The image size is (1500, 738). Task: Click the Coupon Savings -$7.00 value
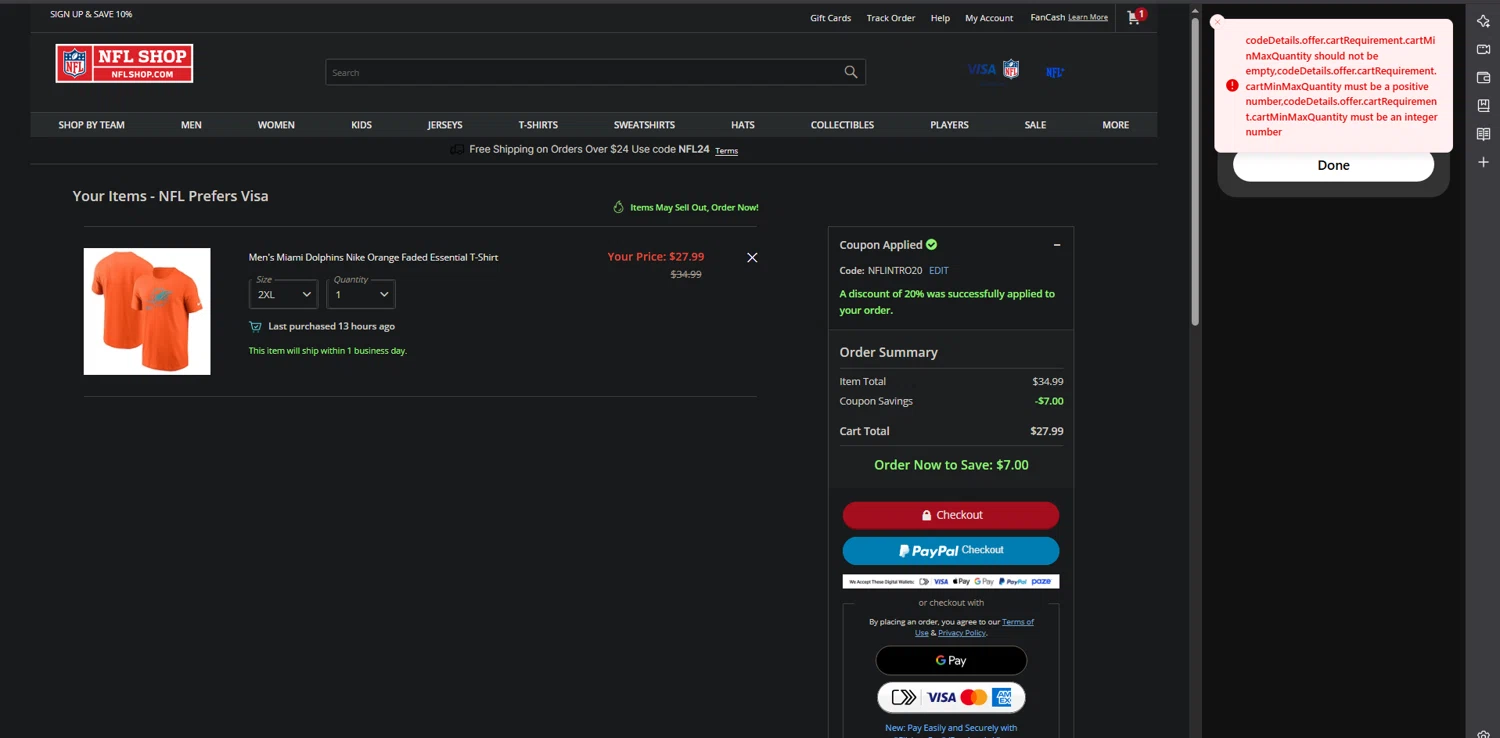[1049, 401]
